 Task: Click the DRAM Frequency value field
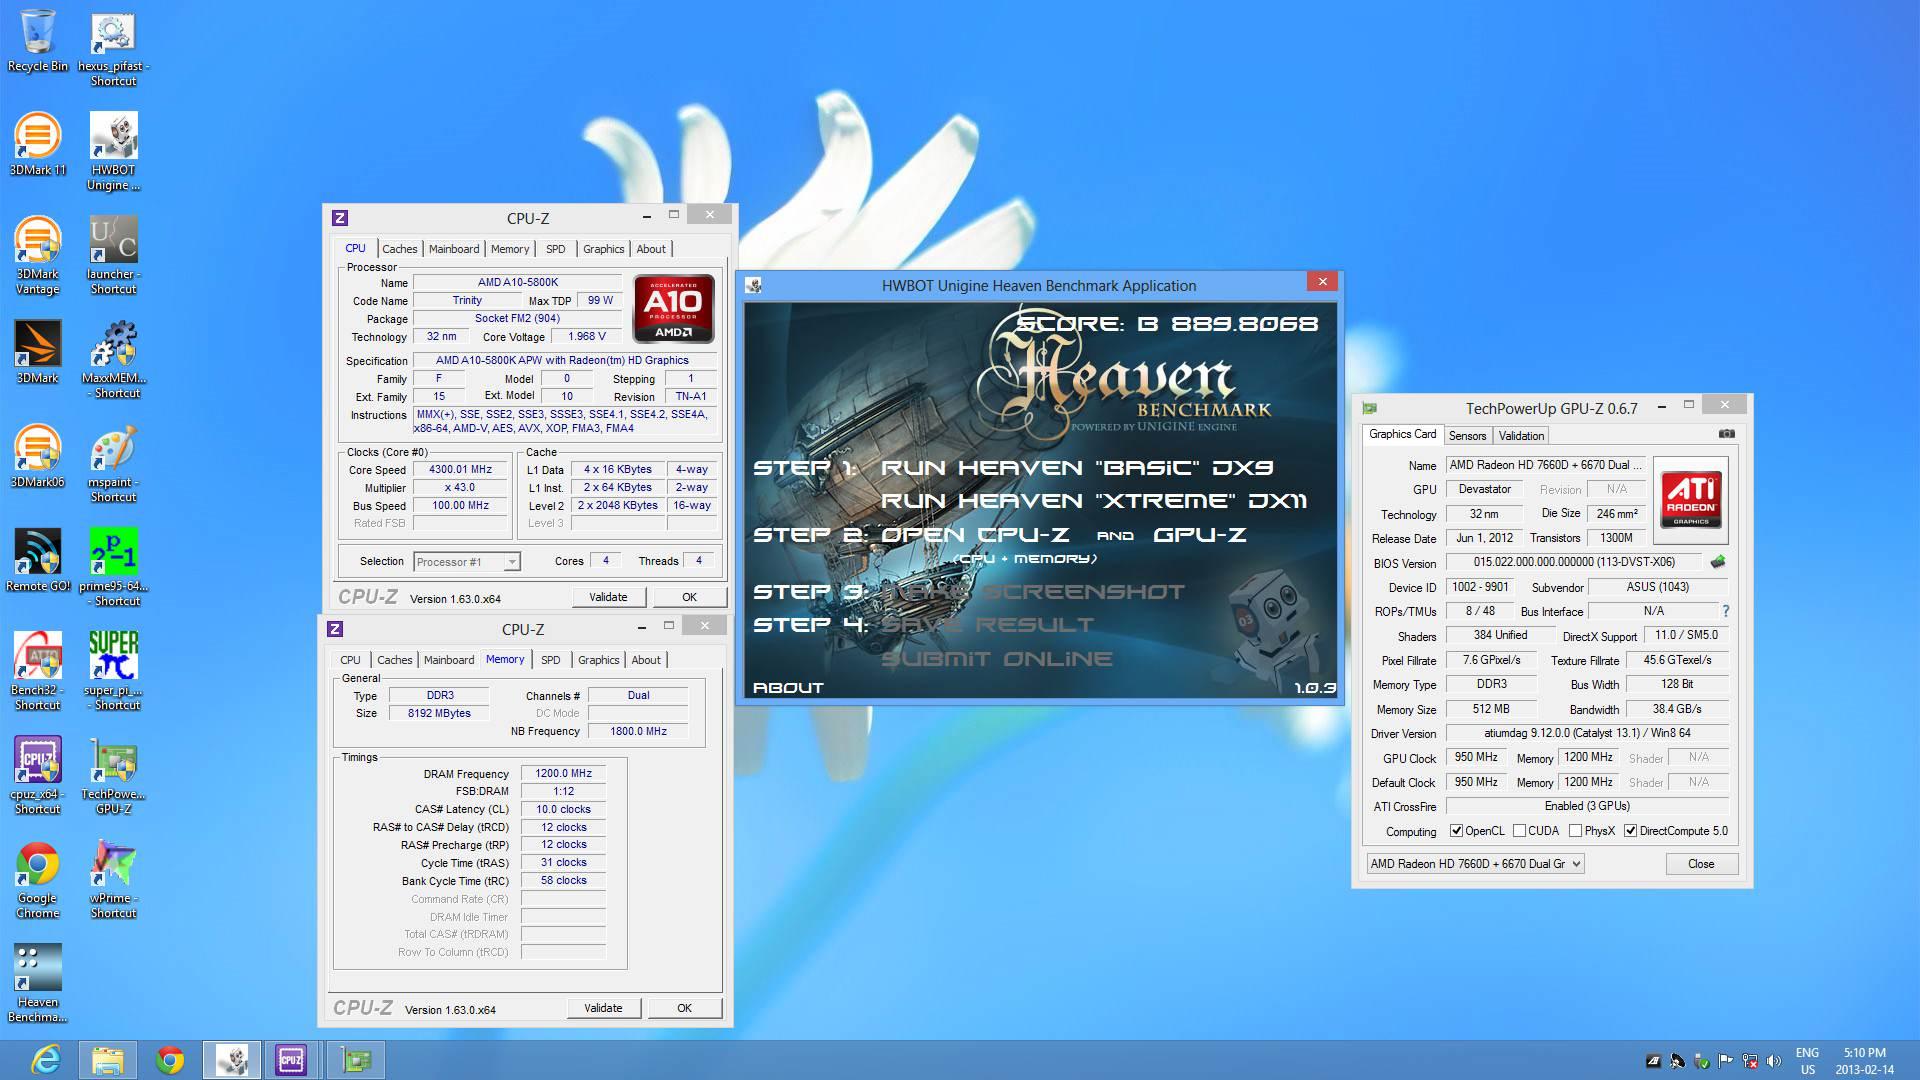pyautogui.click(x=563, y=773)
